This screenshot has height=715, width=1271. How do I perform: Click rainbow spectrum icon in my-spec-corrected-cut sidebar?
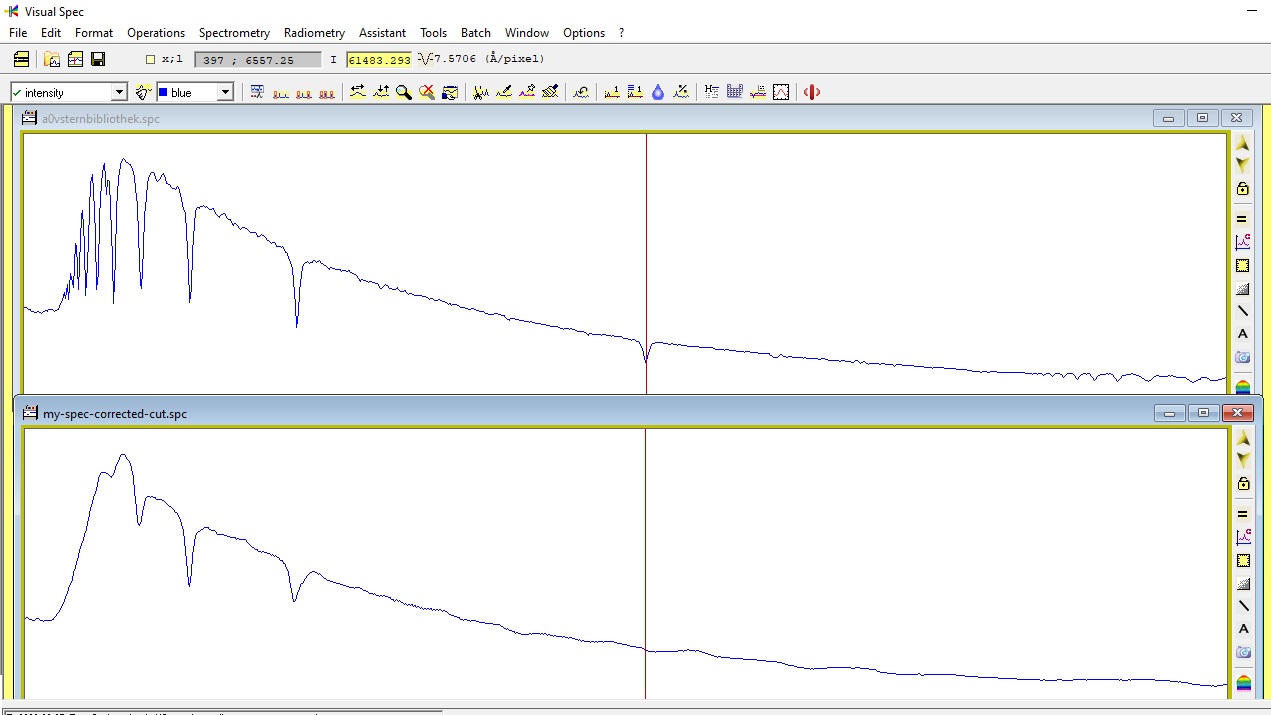(1243, 684)
